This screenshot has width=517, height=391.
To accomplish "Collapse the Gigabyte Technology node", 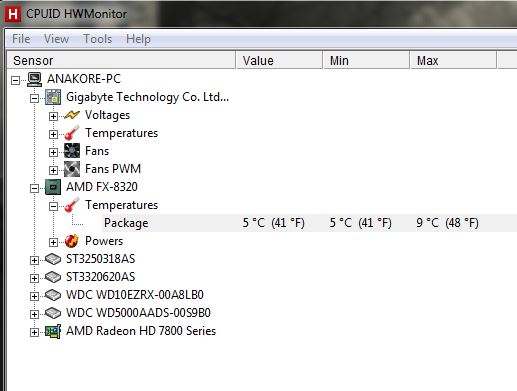I will 34,98.
